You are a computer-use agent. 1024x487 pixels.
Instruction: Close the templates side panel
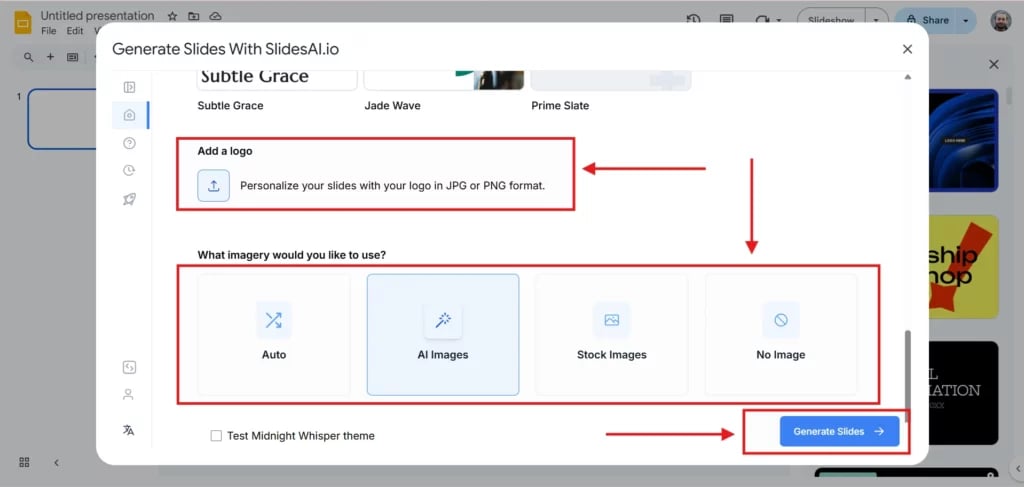tap(993, 65)
